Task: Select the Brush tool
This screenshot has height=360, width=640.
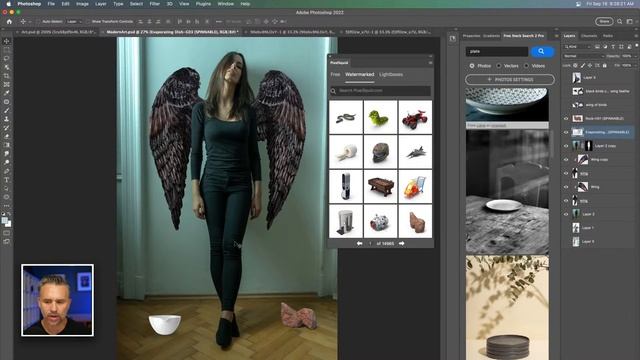Action: [x=7, y=111]
